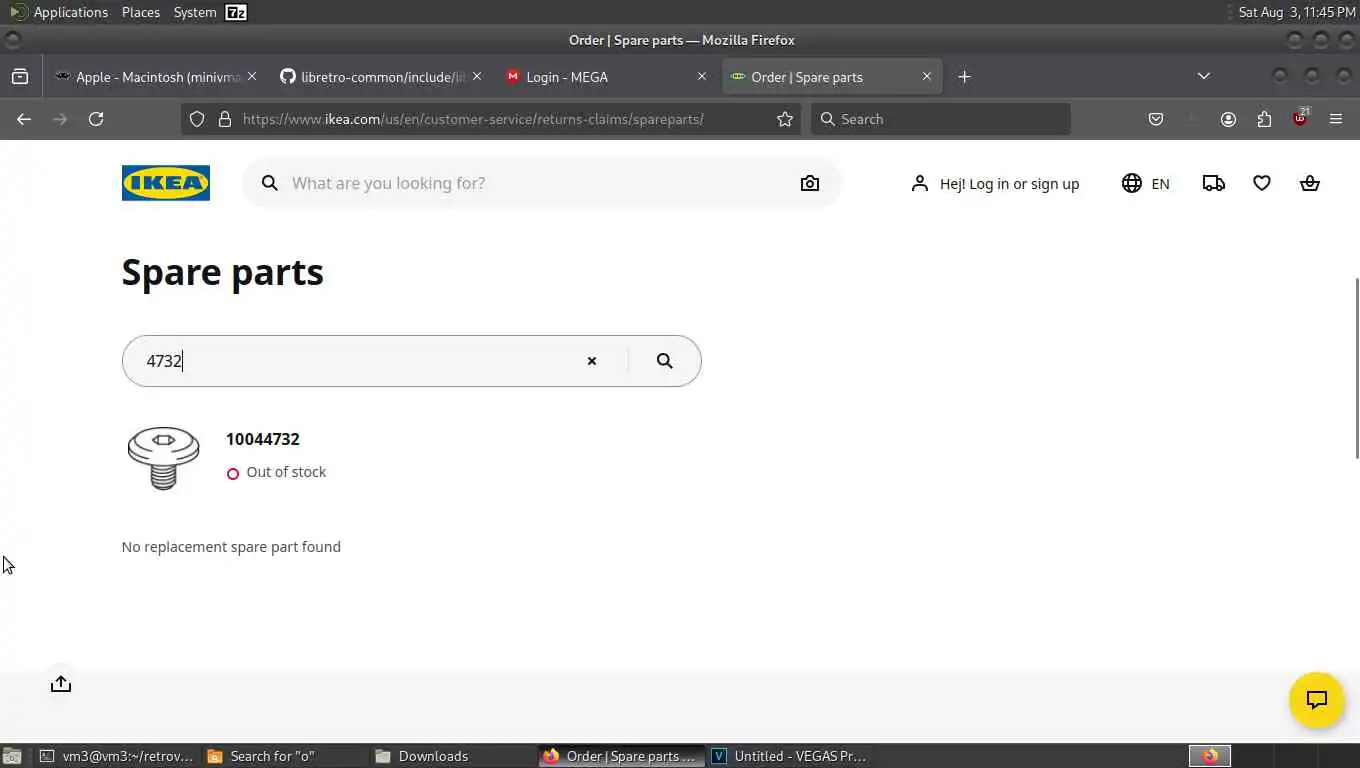Close the Order | Spare parts tab
The image size is (1360, 768).
[927, 76]
